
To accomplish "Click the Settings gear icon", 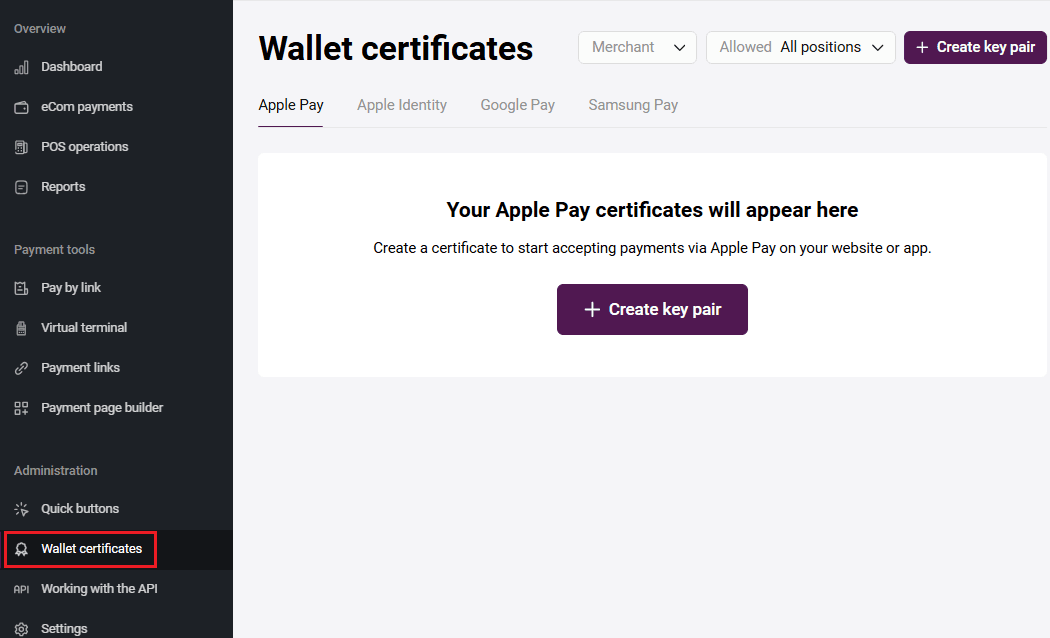I will 22,627.
